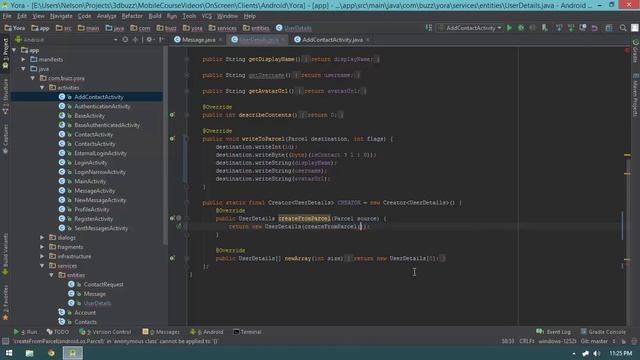Open Chrome from the taskbar
Viewport: 640px width, 360px height.
click(51, 353)
